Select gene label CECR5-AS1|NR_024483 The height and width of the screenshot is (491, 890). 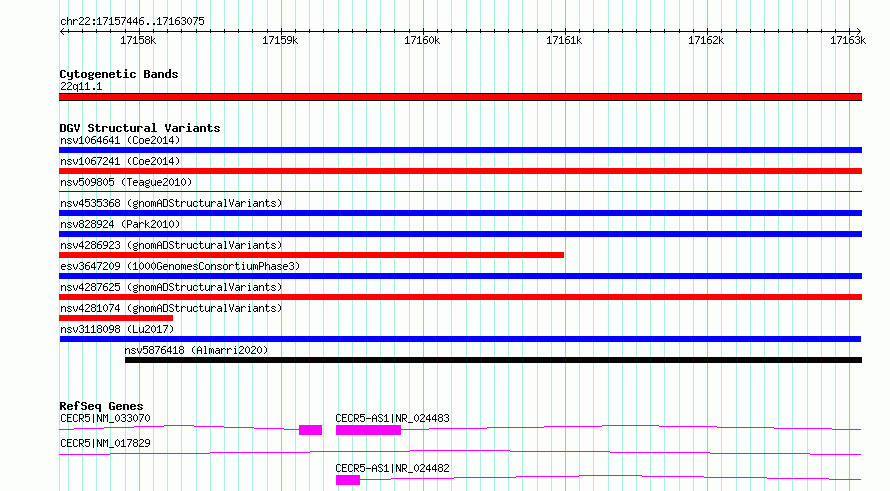392,418
